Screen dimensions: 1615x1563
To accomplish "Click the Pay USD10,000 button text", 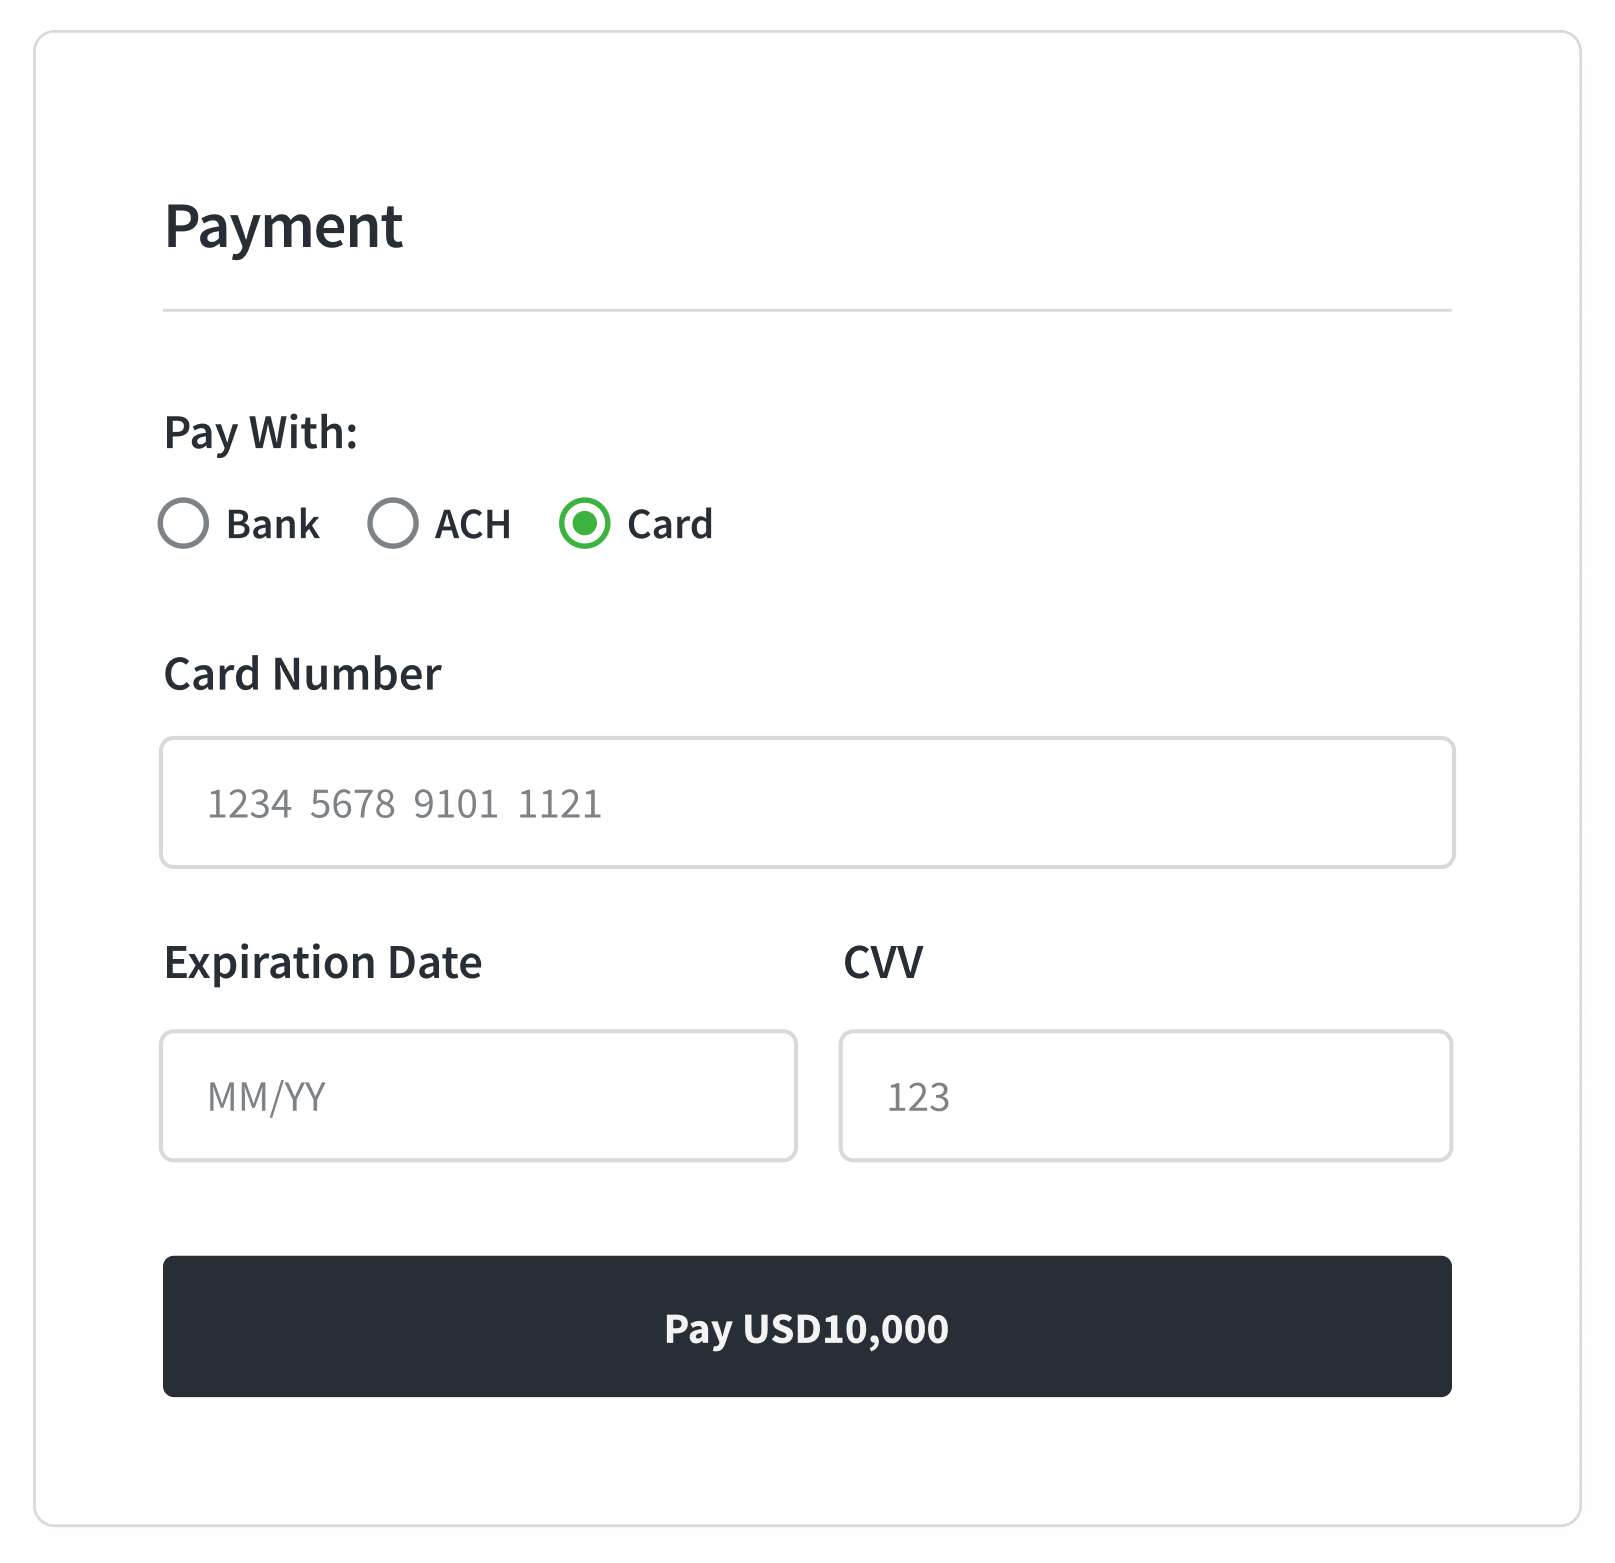I will coord(806,1328).
